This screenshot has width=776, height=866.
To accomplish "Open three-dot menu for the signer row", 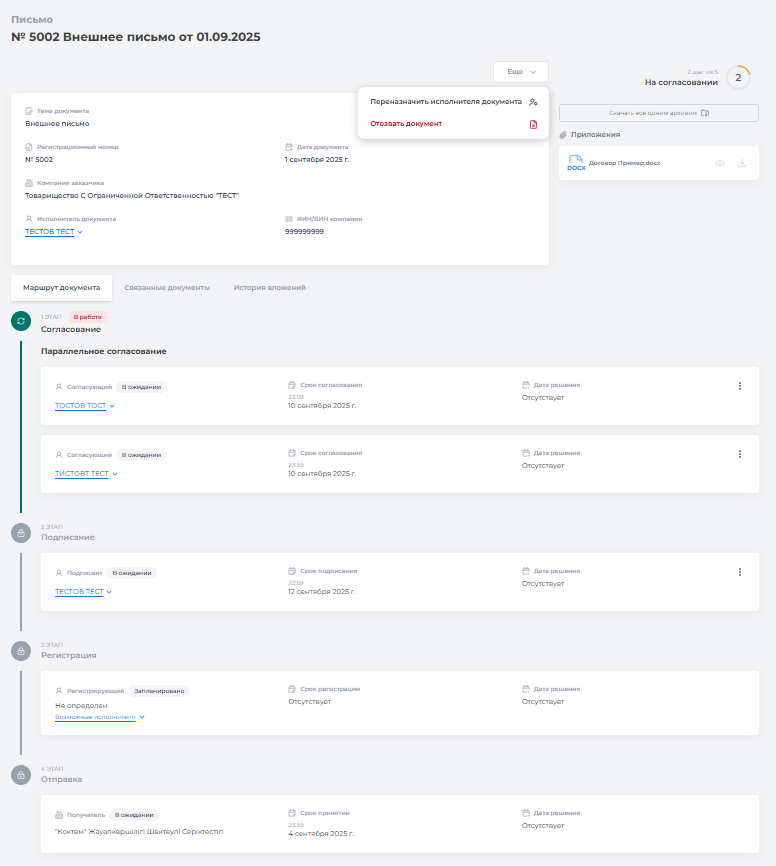I will (x=740, y=572).
